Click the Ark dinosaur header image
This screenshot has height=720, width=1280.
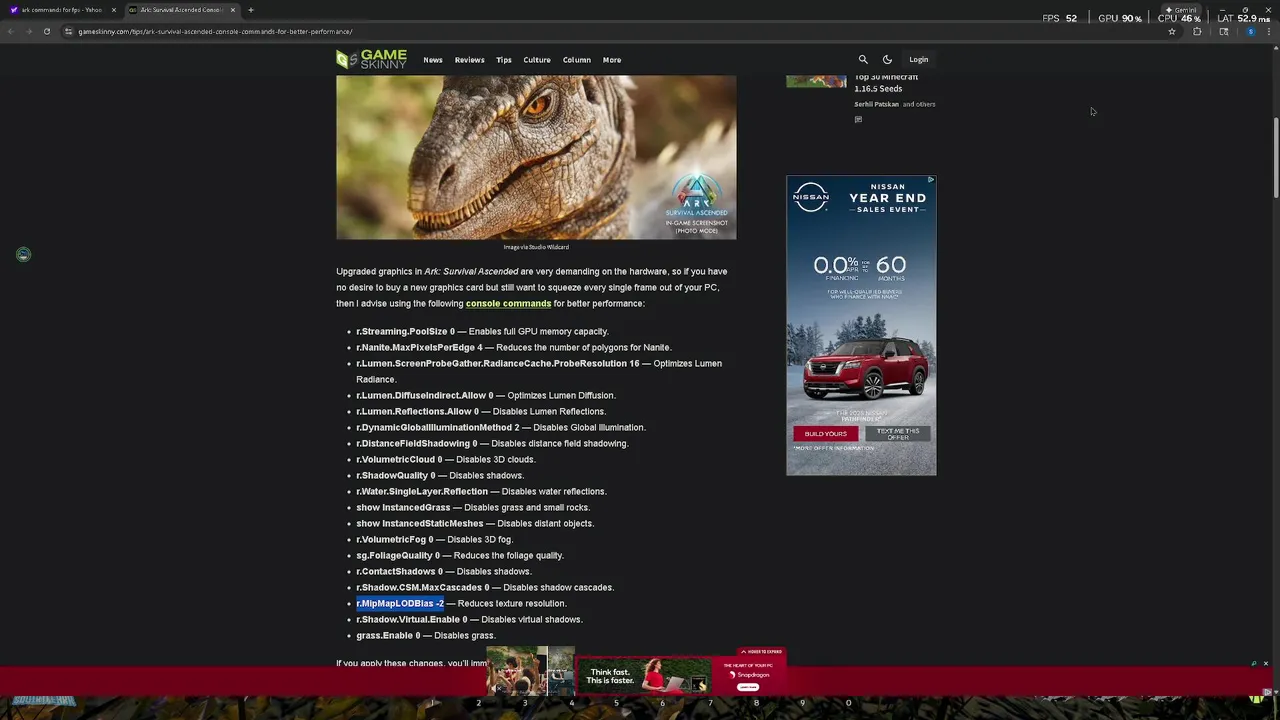click(x=536, y=157)
